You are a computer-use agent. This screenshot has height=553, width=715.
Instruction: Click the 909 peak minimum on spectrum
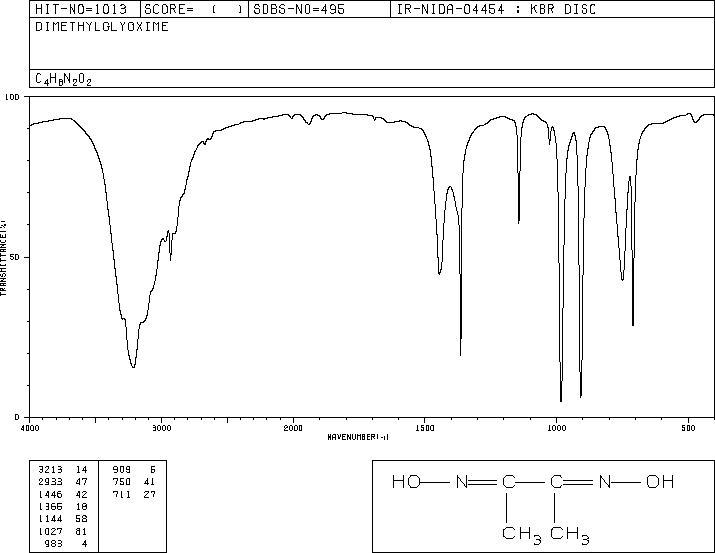[x=580, y=396]
